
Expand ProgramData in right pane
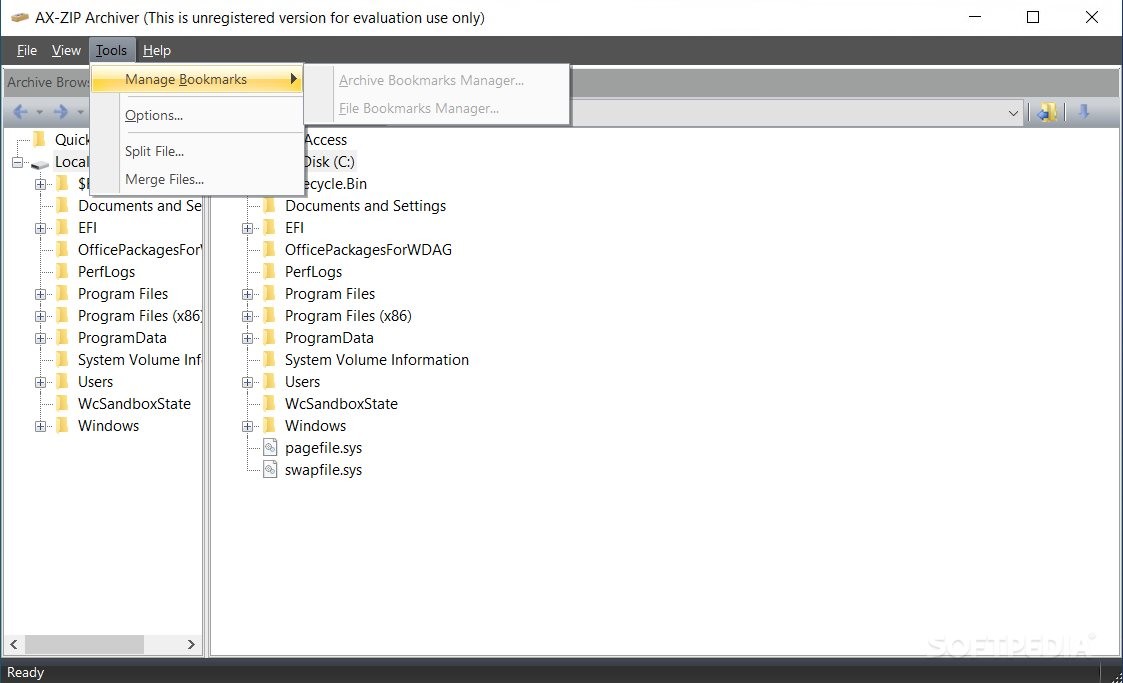coord(247,339)
